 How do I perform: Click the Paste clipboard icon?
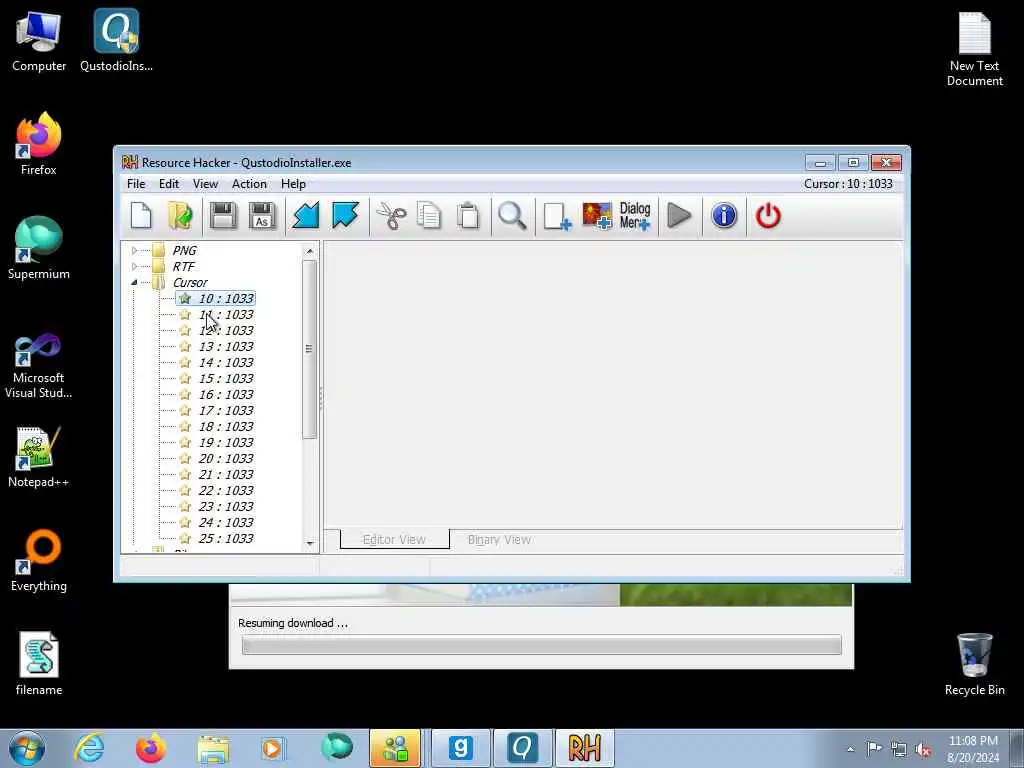coord(468,216)
